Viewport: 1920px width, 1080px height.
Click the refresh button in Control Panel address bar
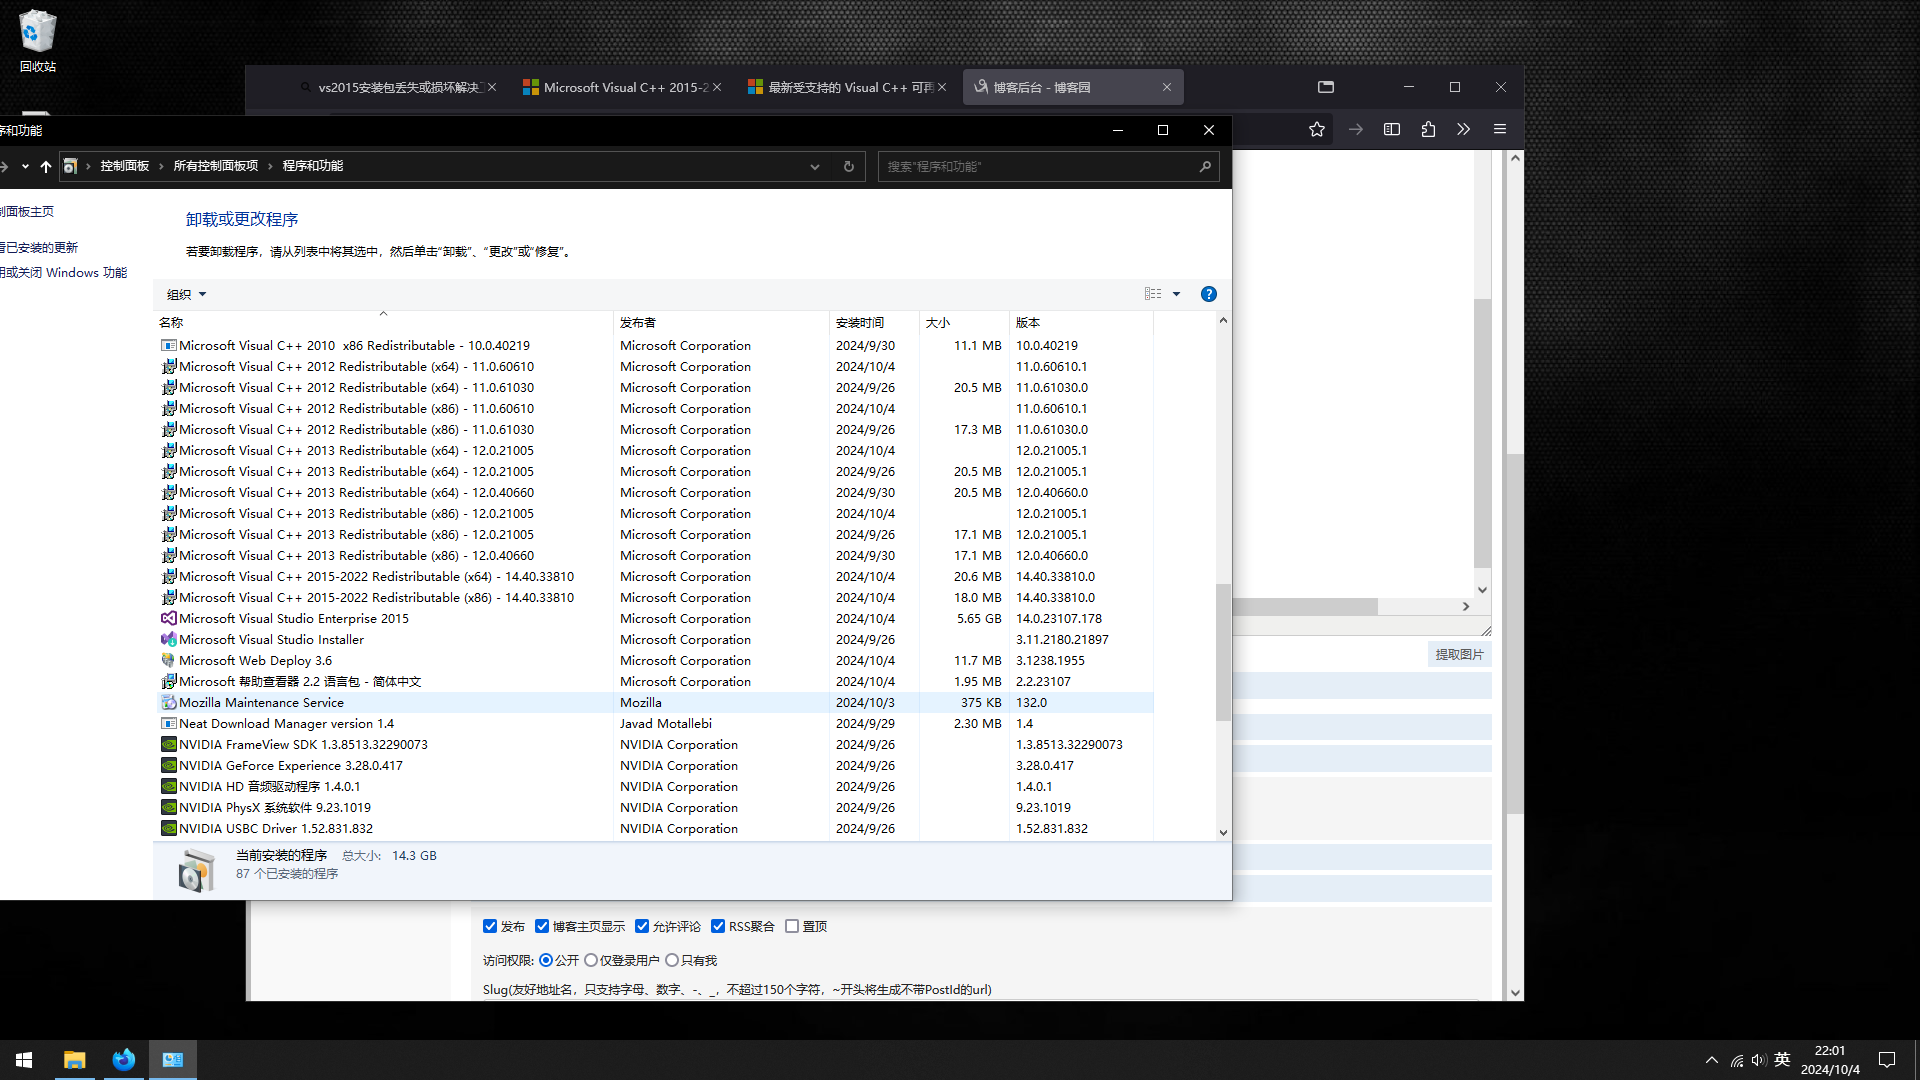tap(849, 166)
